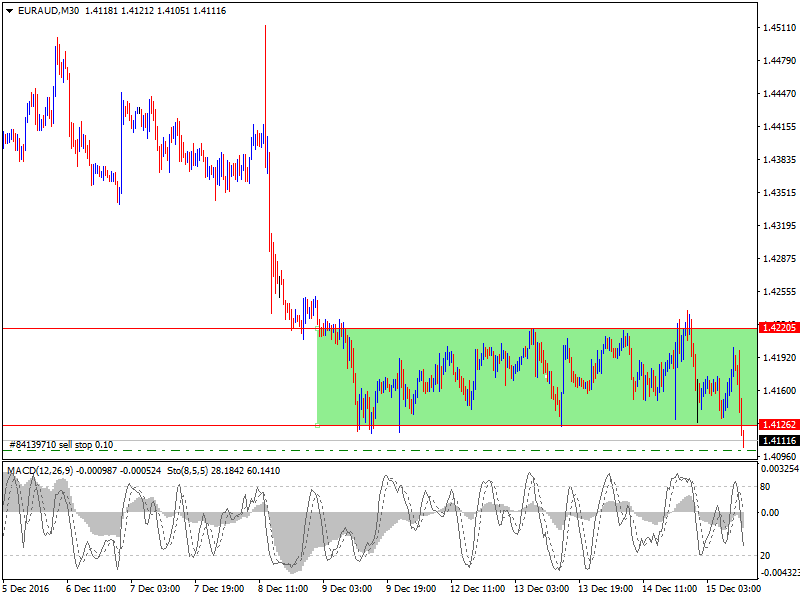Click the EURAUD,M30 chart title text

pos(48,11)
